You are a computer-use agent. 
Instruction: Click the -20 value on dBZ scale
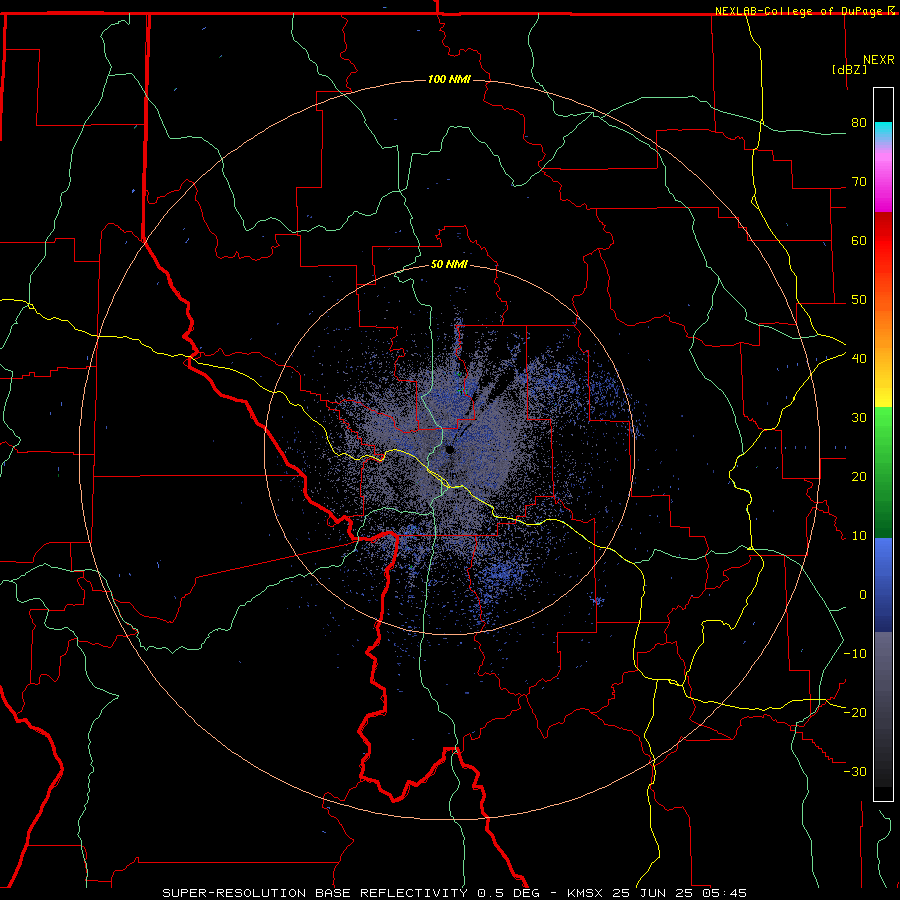[855, 712]
